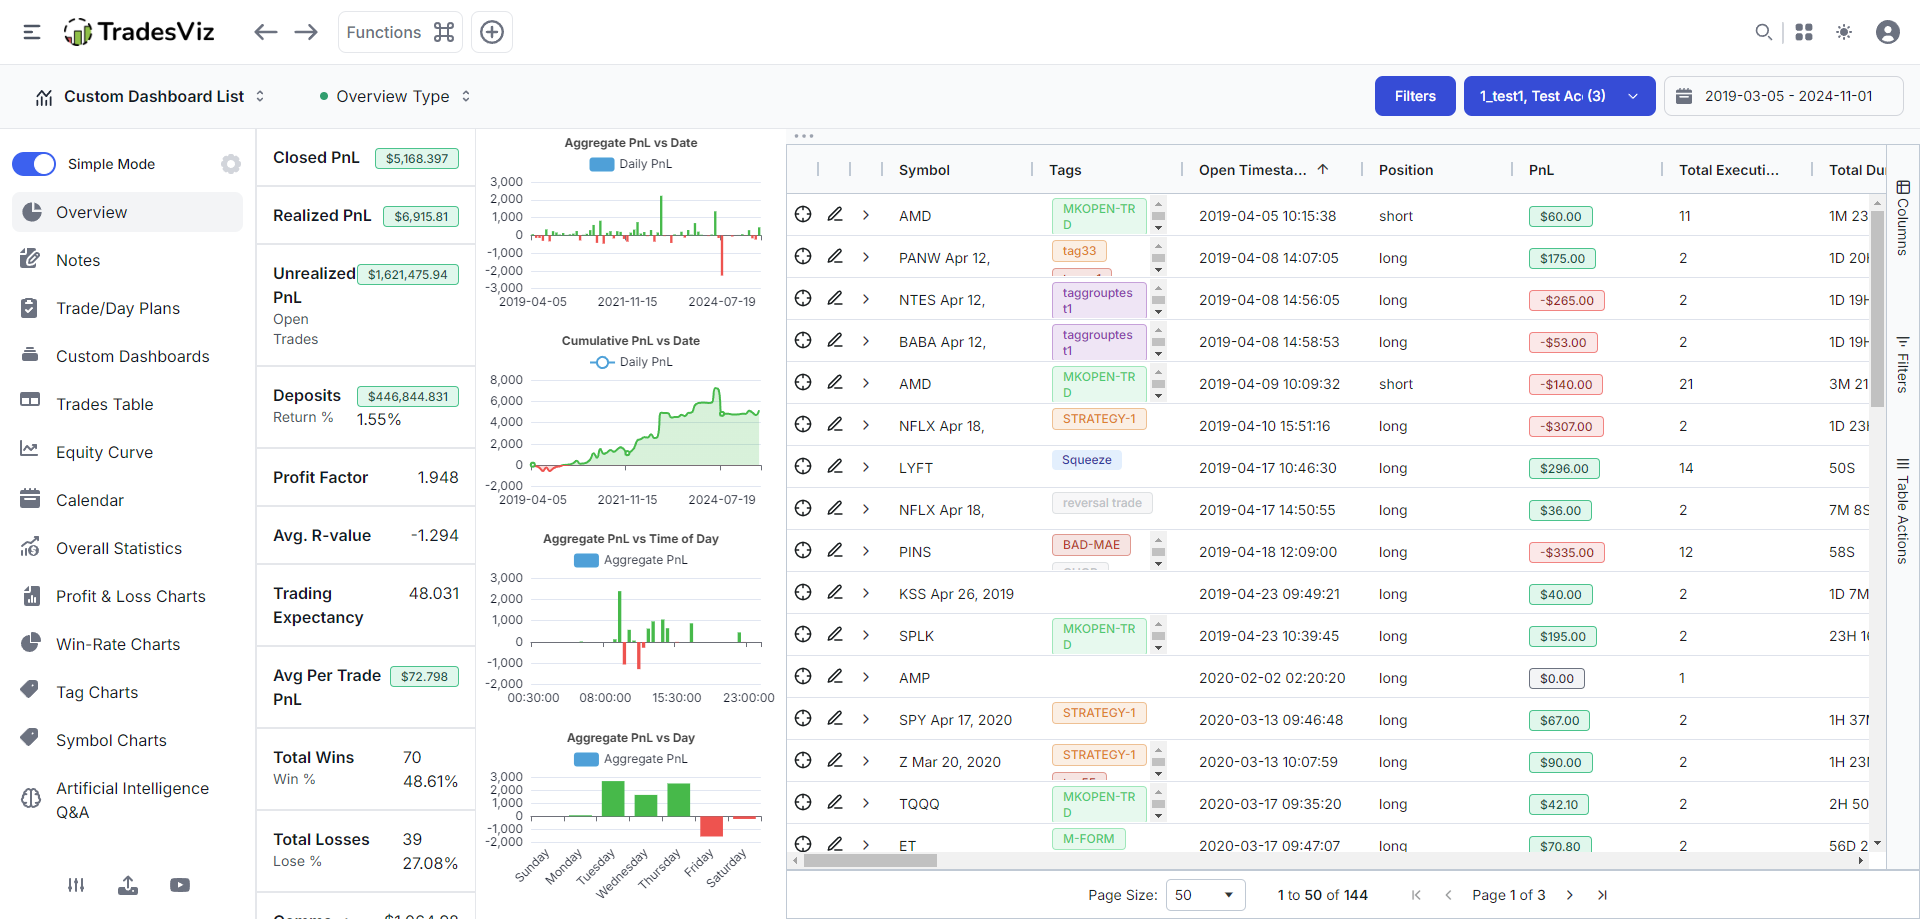Viewport: 1920px width, 919px height.
Task: Sort by the Symbol column header
Action: click(x=924, y=170)
